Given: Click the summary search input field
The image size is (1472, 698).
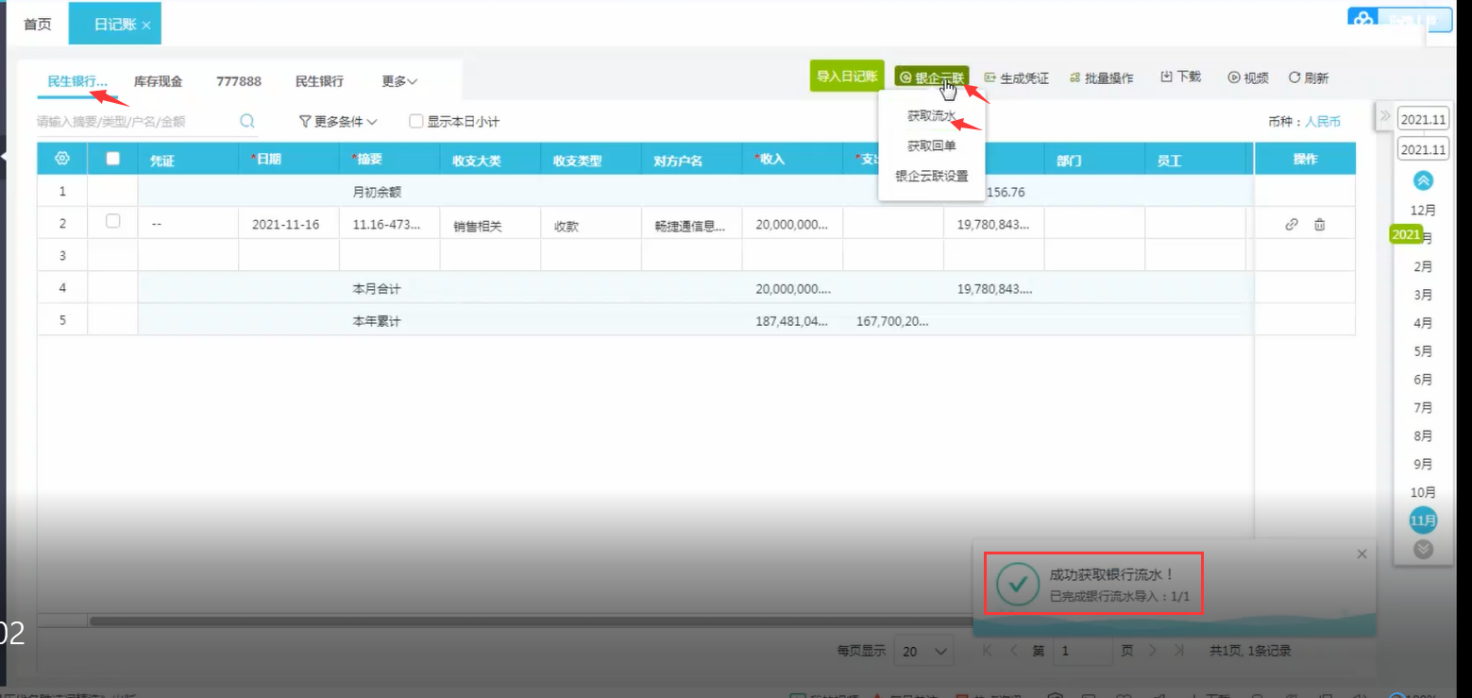Looking at the screenshot, I should click(135, 122).
